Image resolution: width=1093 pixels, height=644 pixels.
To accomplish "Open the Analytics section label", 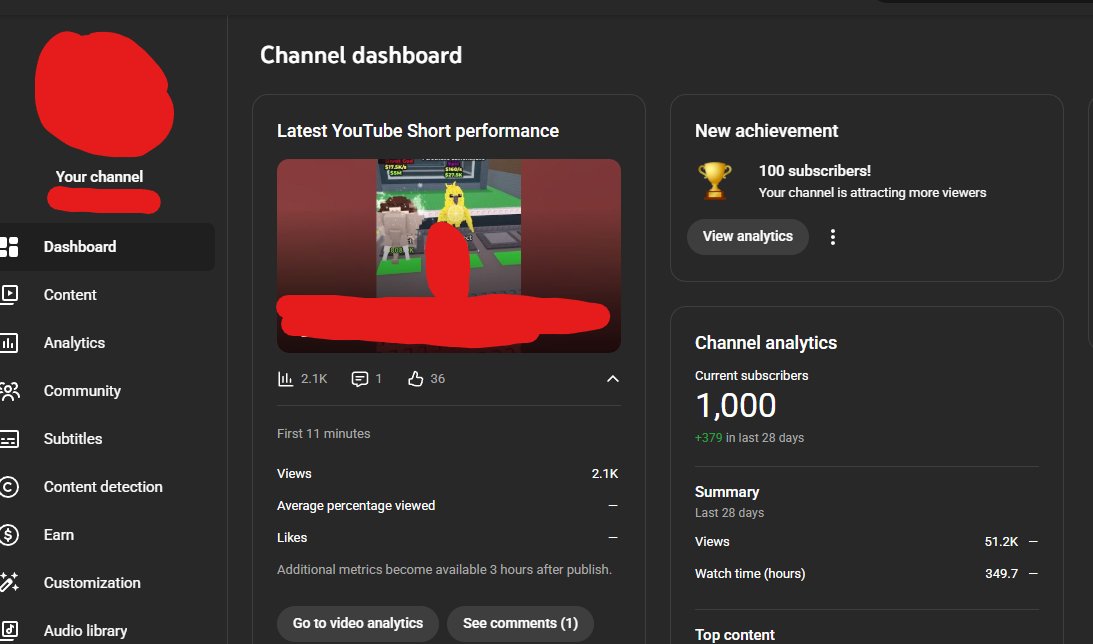I will 74,343.
